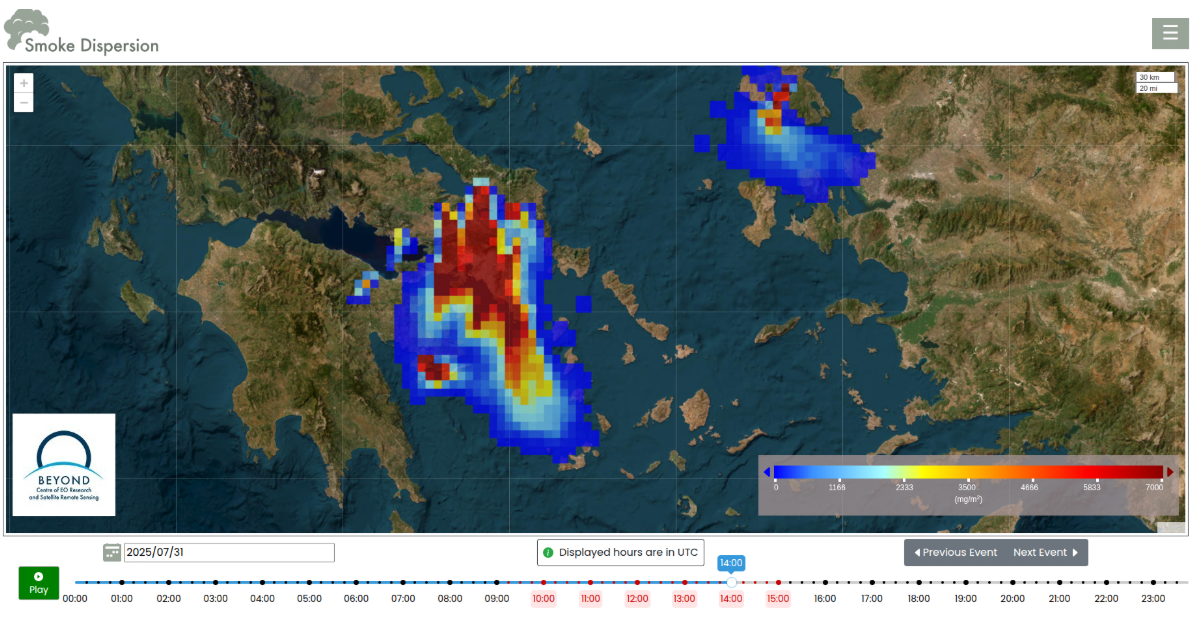
Task: Select 01:00 on the timeline
Action: point(121,598)
